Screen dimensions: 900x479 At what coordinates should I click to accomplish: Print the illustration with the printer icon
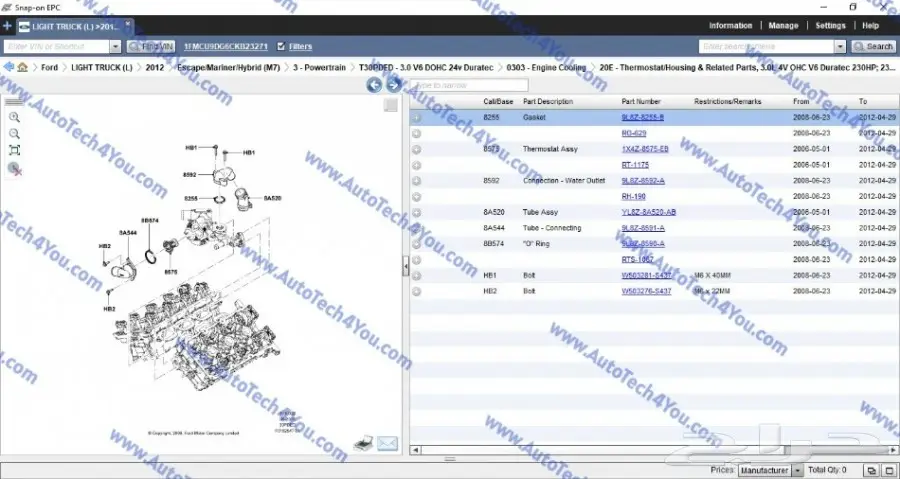point(363,443)
